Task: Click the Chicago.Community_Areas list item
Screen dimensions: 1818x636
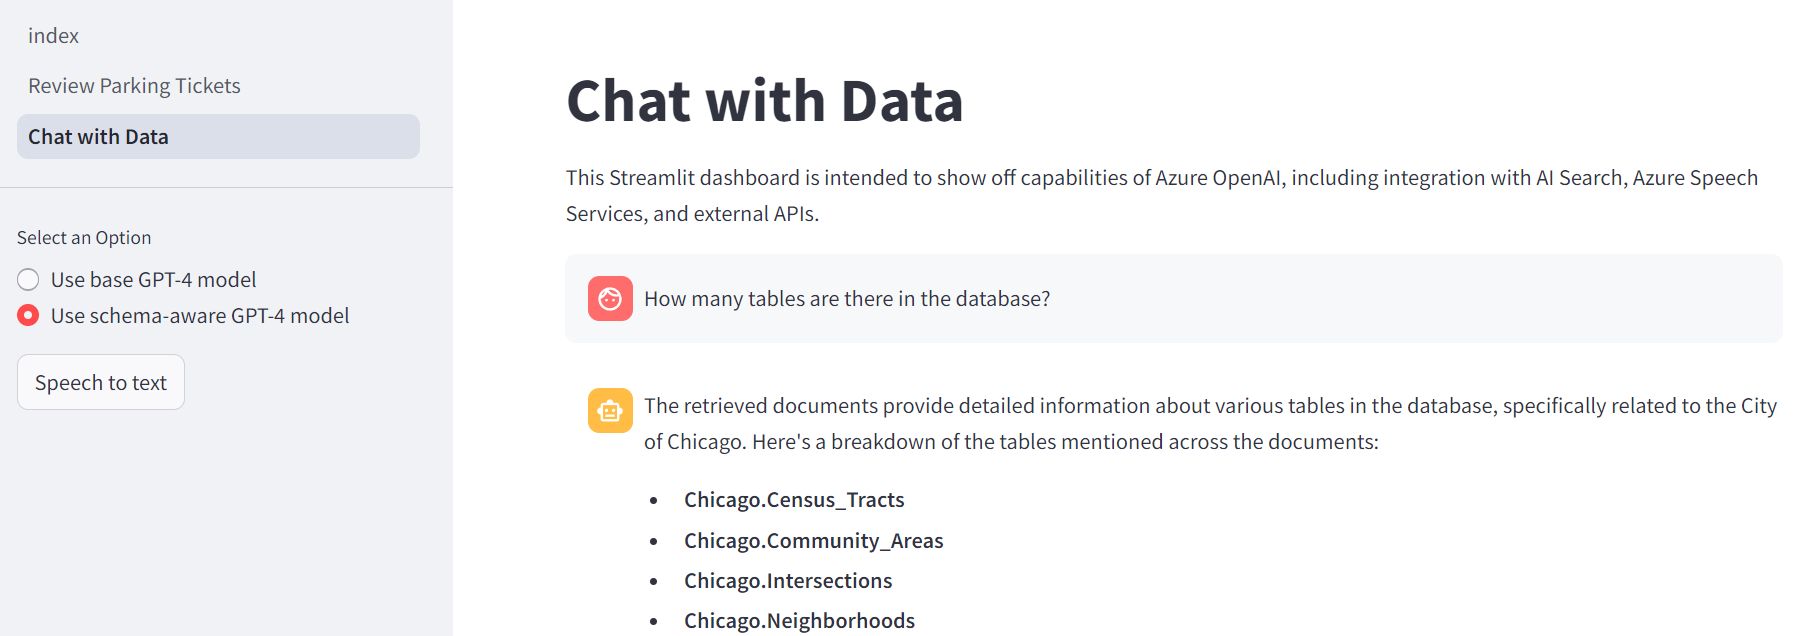Action: 813,541
